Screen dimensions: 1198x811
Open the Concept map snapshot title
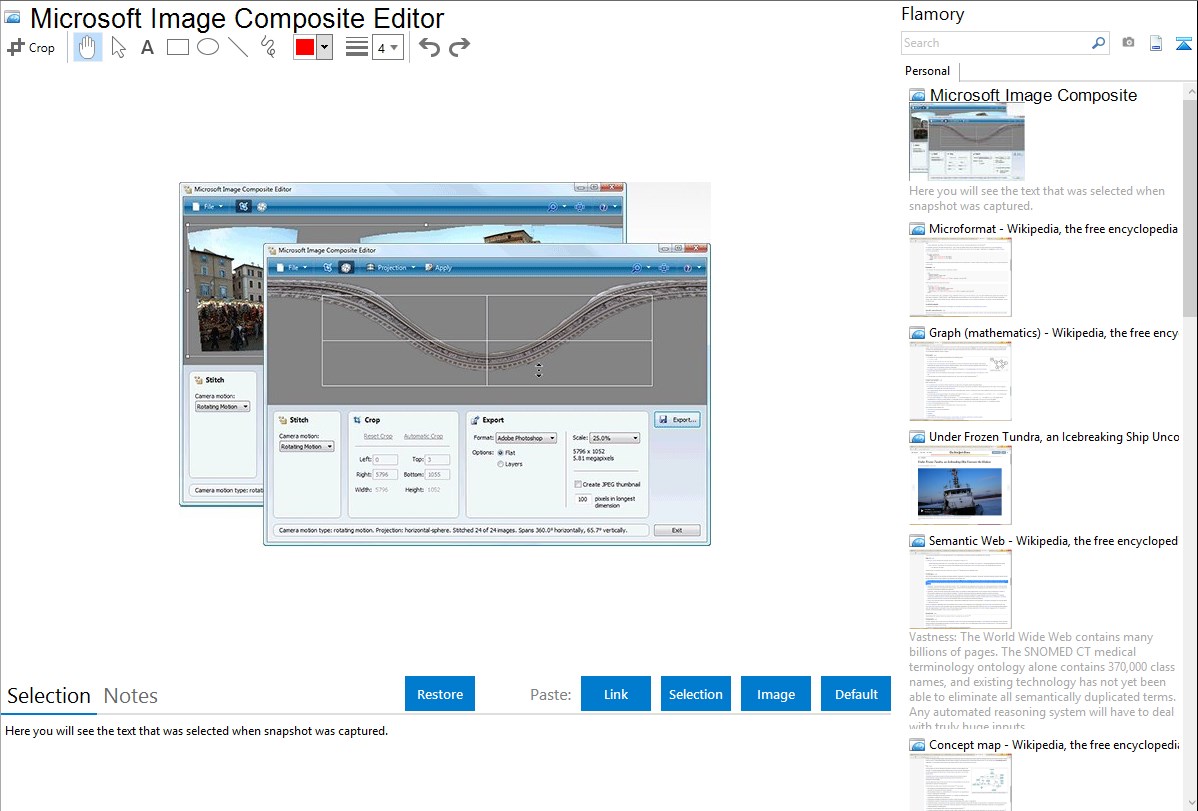click(1053, 744)
